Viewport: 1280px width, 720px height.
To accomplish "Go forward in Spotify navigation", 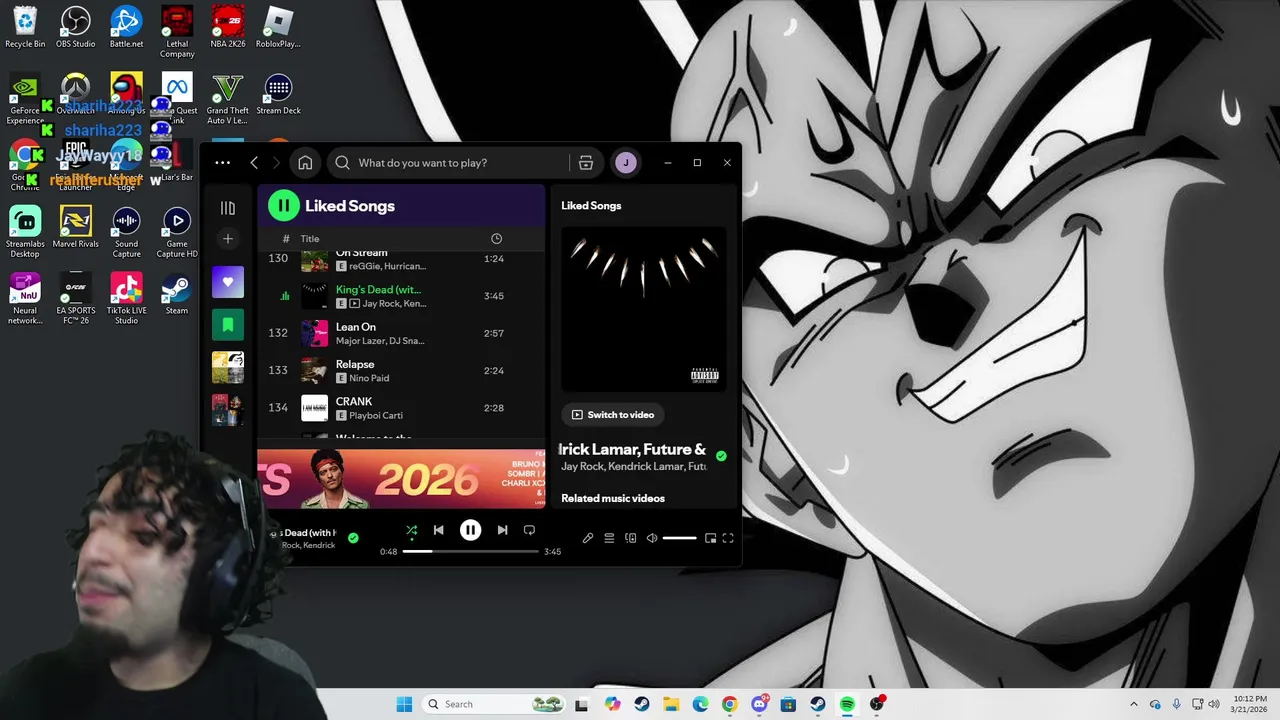I will click(x=277, y=163).
